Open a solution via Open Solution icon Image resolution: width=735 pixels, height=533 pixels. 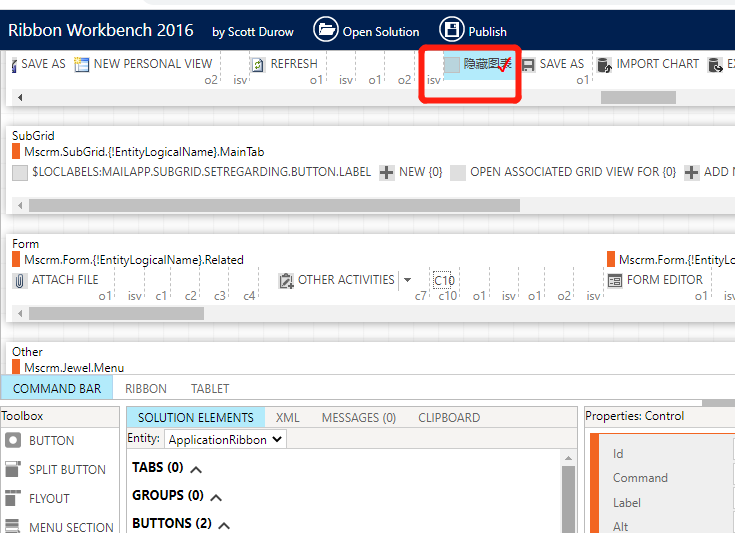pos(326,30)
